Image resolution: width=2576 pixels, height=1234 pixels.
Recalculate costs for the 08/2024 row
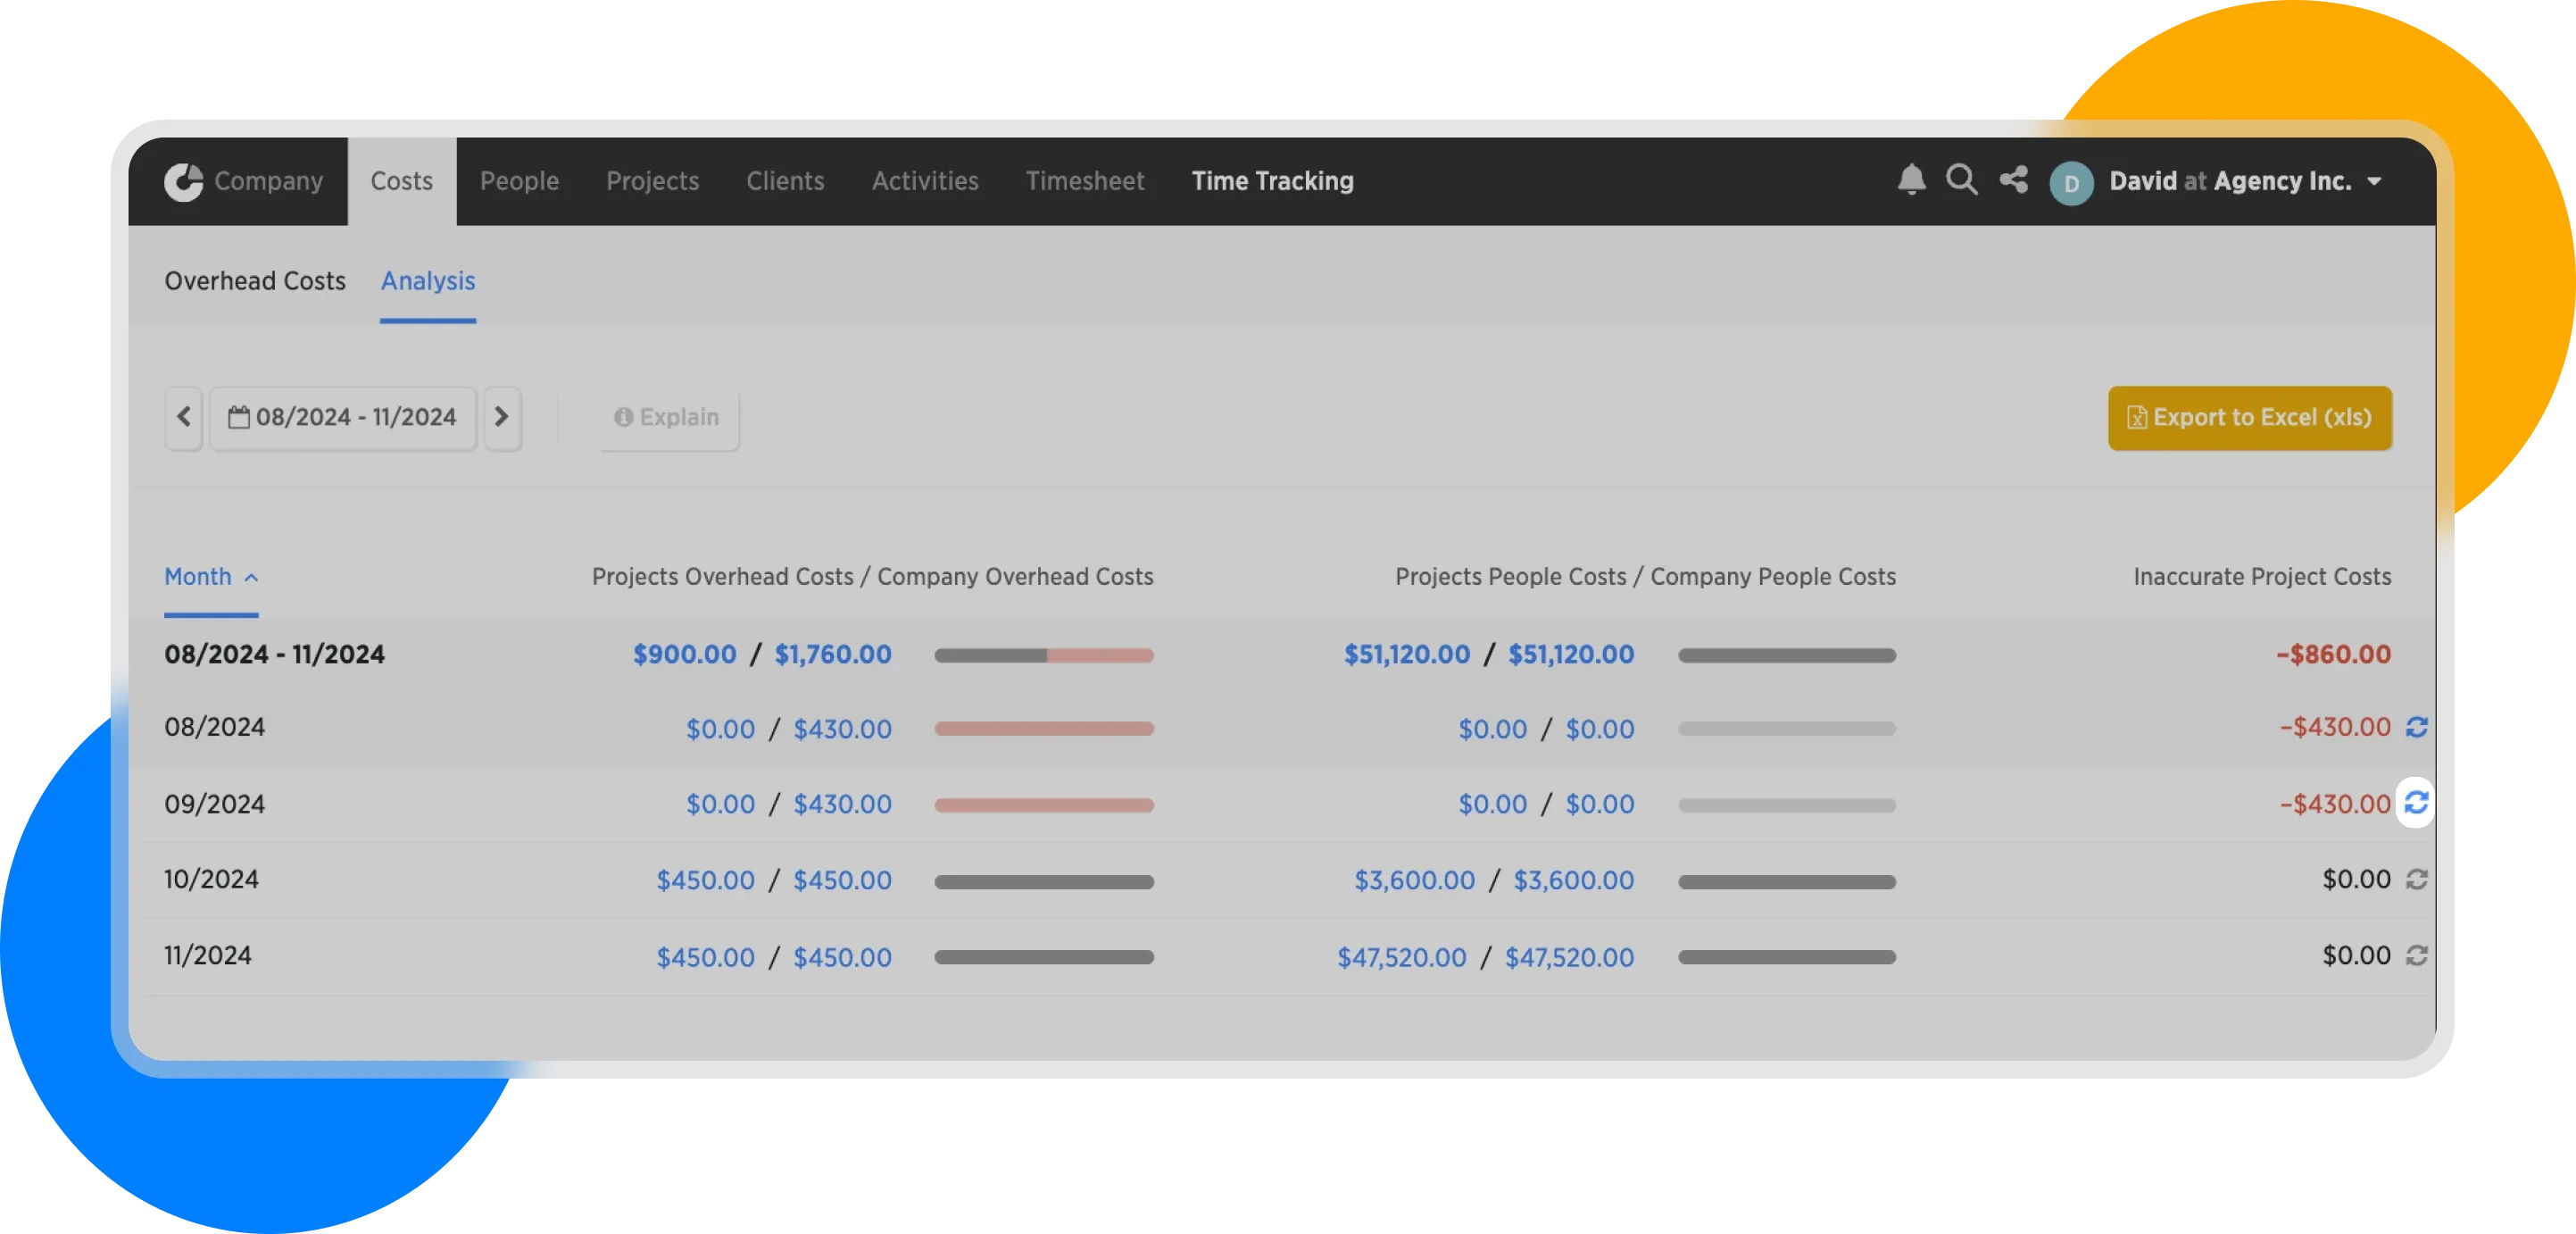click(2416, 727)
